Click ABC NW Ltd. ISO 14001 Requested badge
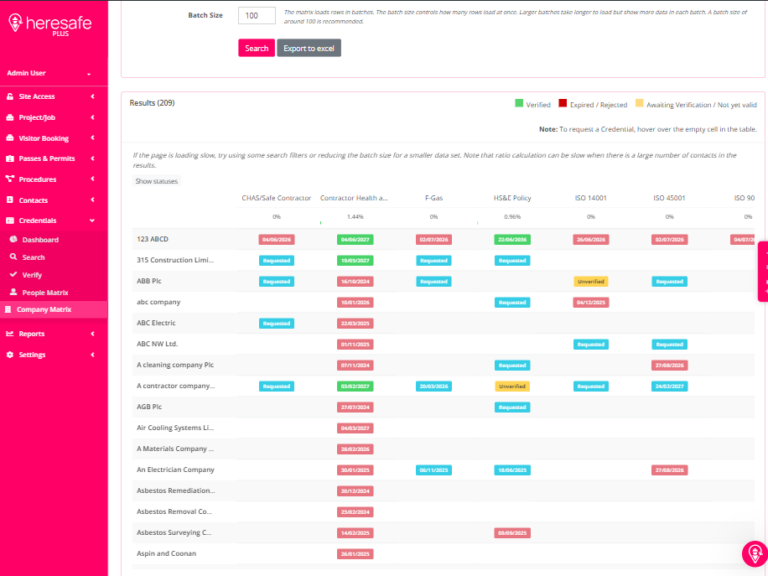 (591, 344)
